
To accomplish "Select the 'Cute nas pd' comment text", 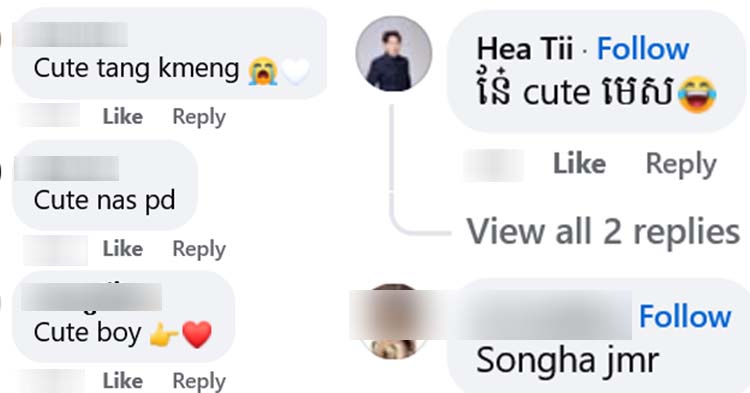I will pos(104,201).
